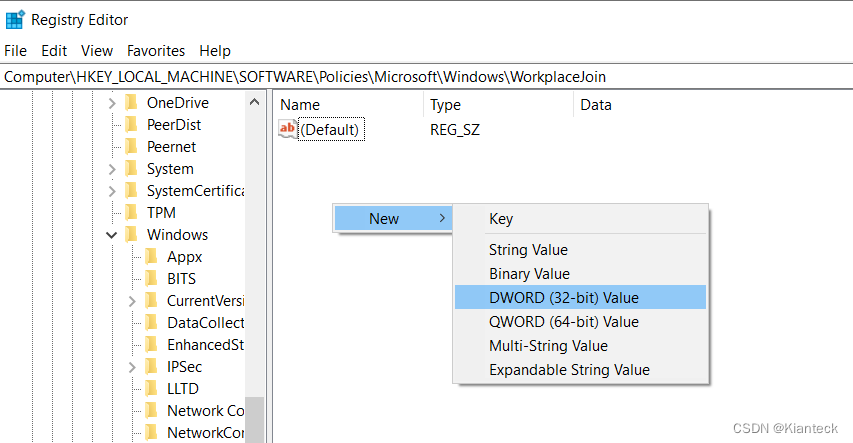Screen dimensions: 853x443
Task: Click the registry path address bar
Action: [426, 77]
